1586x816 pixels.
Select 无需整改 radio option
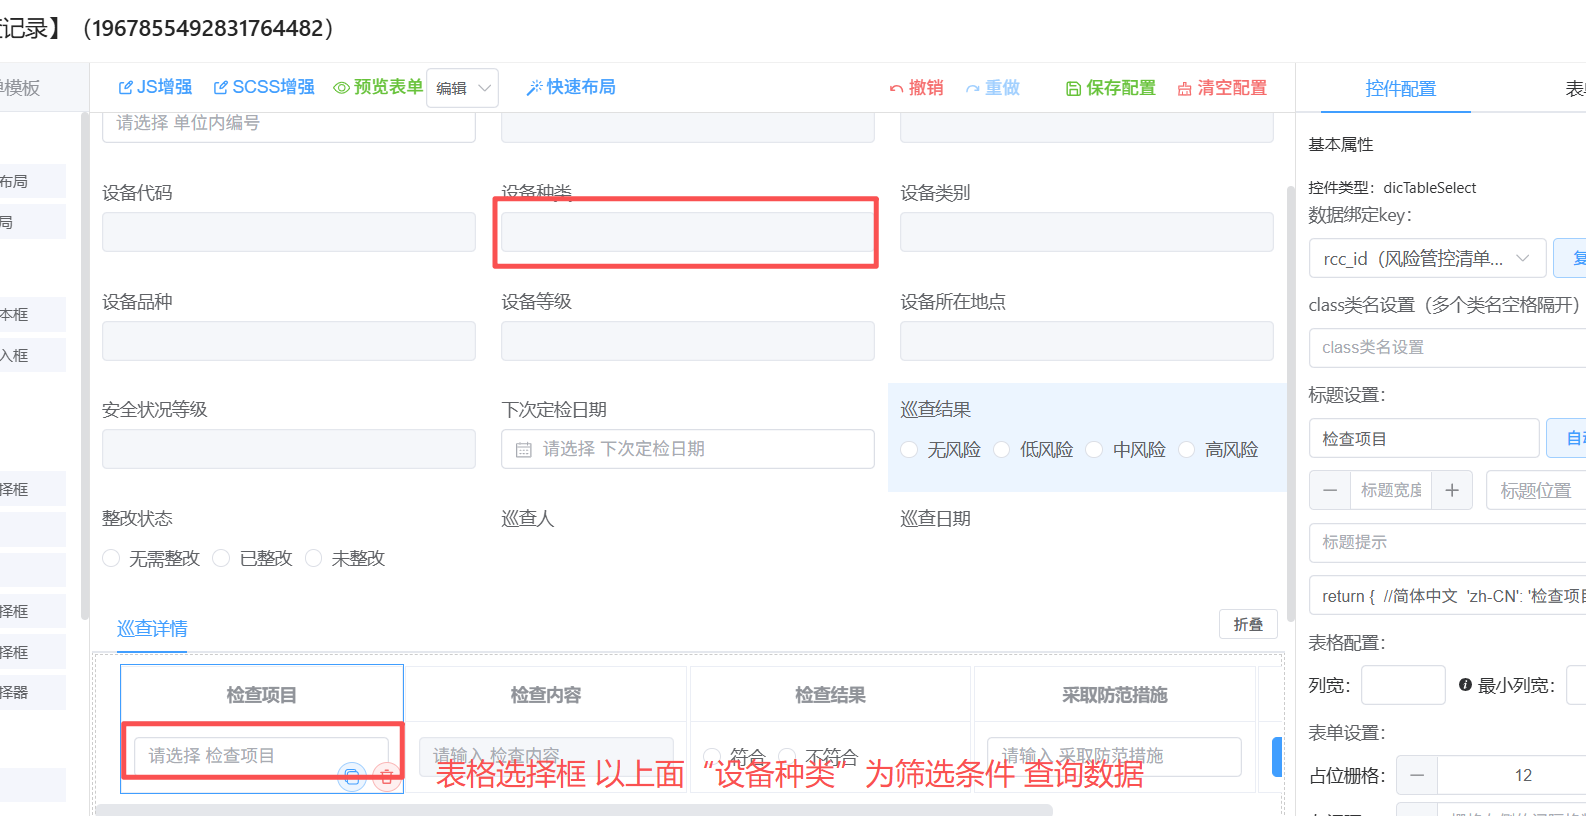pyautogui.click(x=111, y=558)
